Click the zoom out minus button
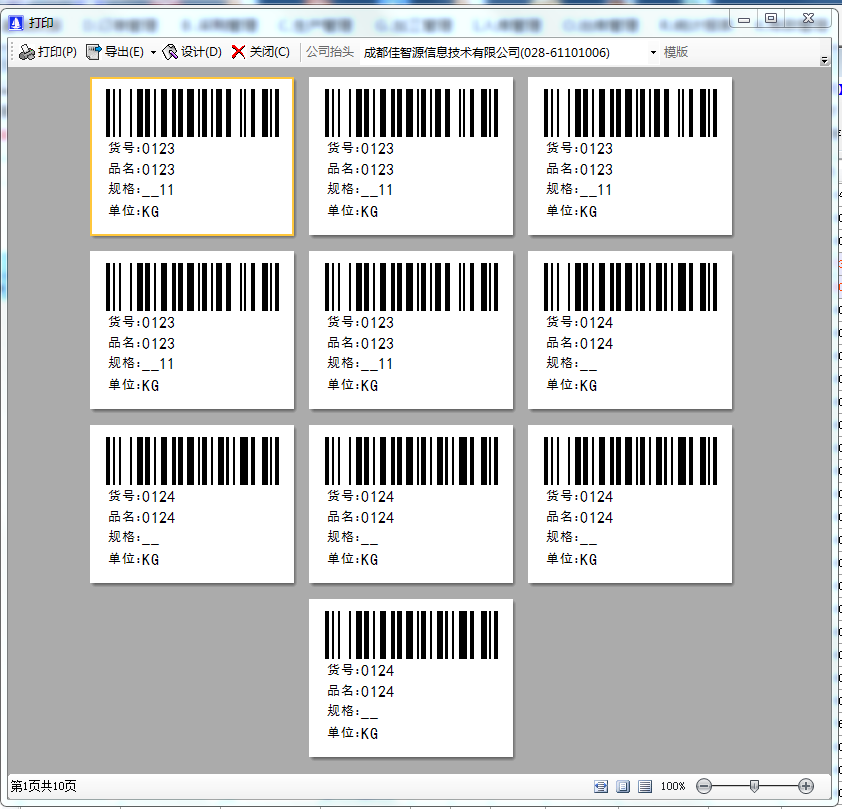This screenshot has width=842, height=809. (704, 786)
